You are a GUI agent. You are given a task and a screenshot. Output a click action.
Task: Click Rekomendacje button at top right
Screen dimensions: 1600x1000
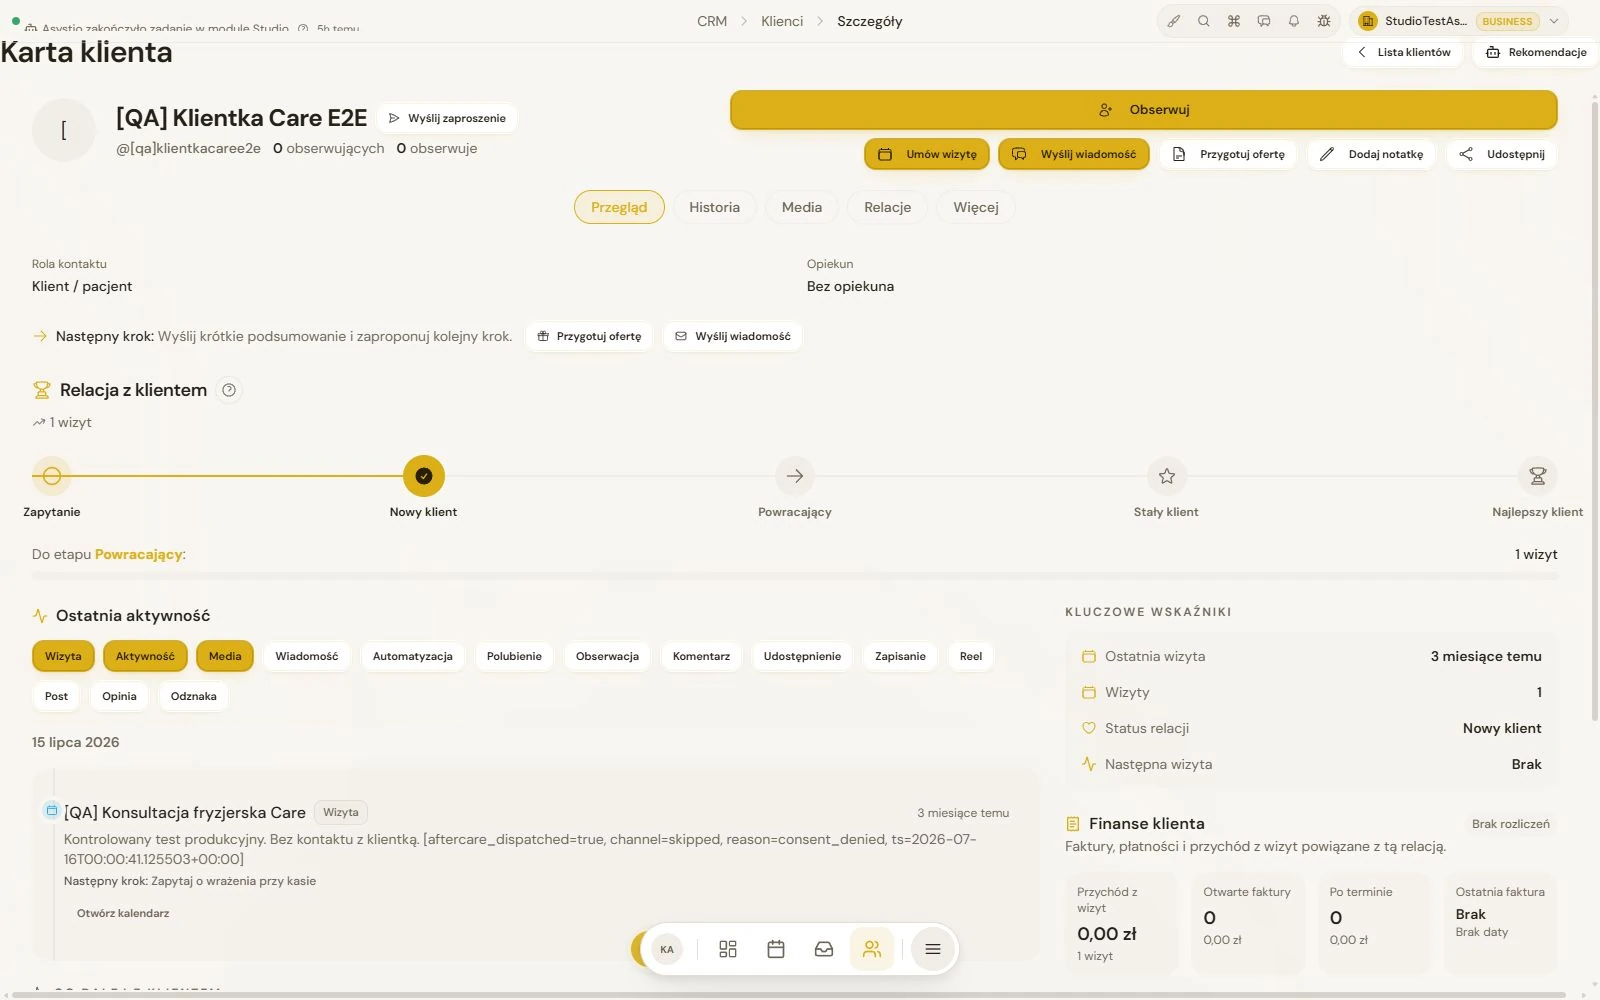pos(1536,52)
